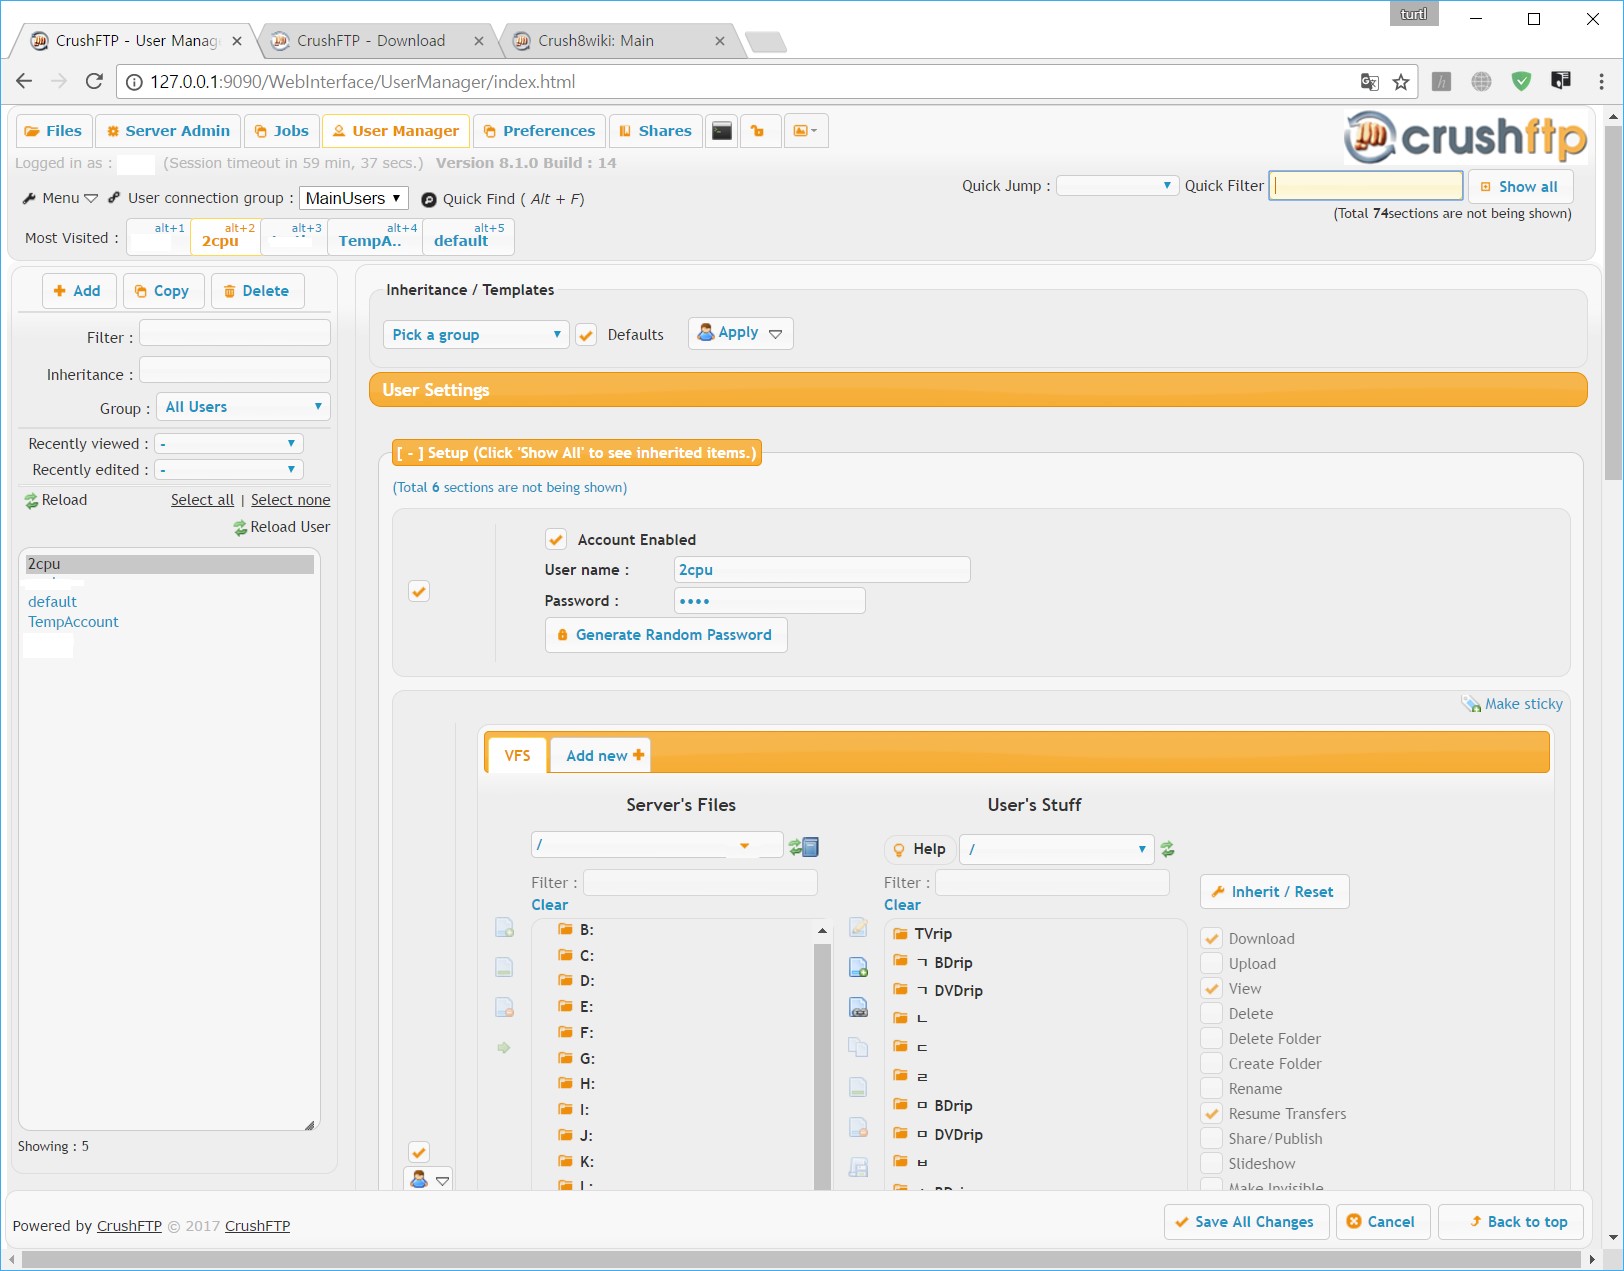The image size is (1624, 1271).
Task: Select the VFS tab
Action: click(x=517, y=755)
